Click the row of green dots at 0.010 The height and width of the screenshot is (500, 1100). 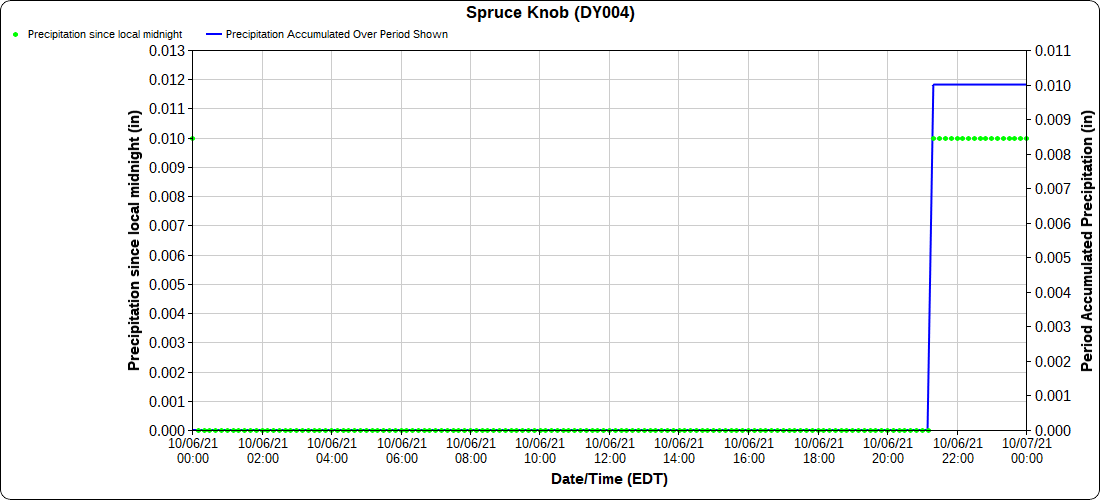[x=980, y=138]
